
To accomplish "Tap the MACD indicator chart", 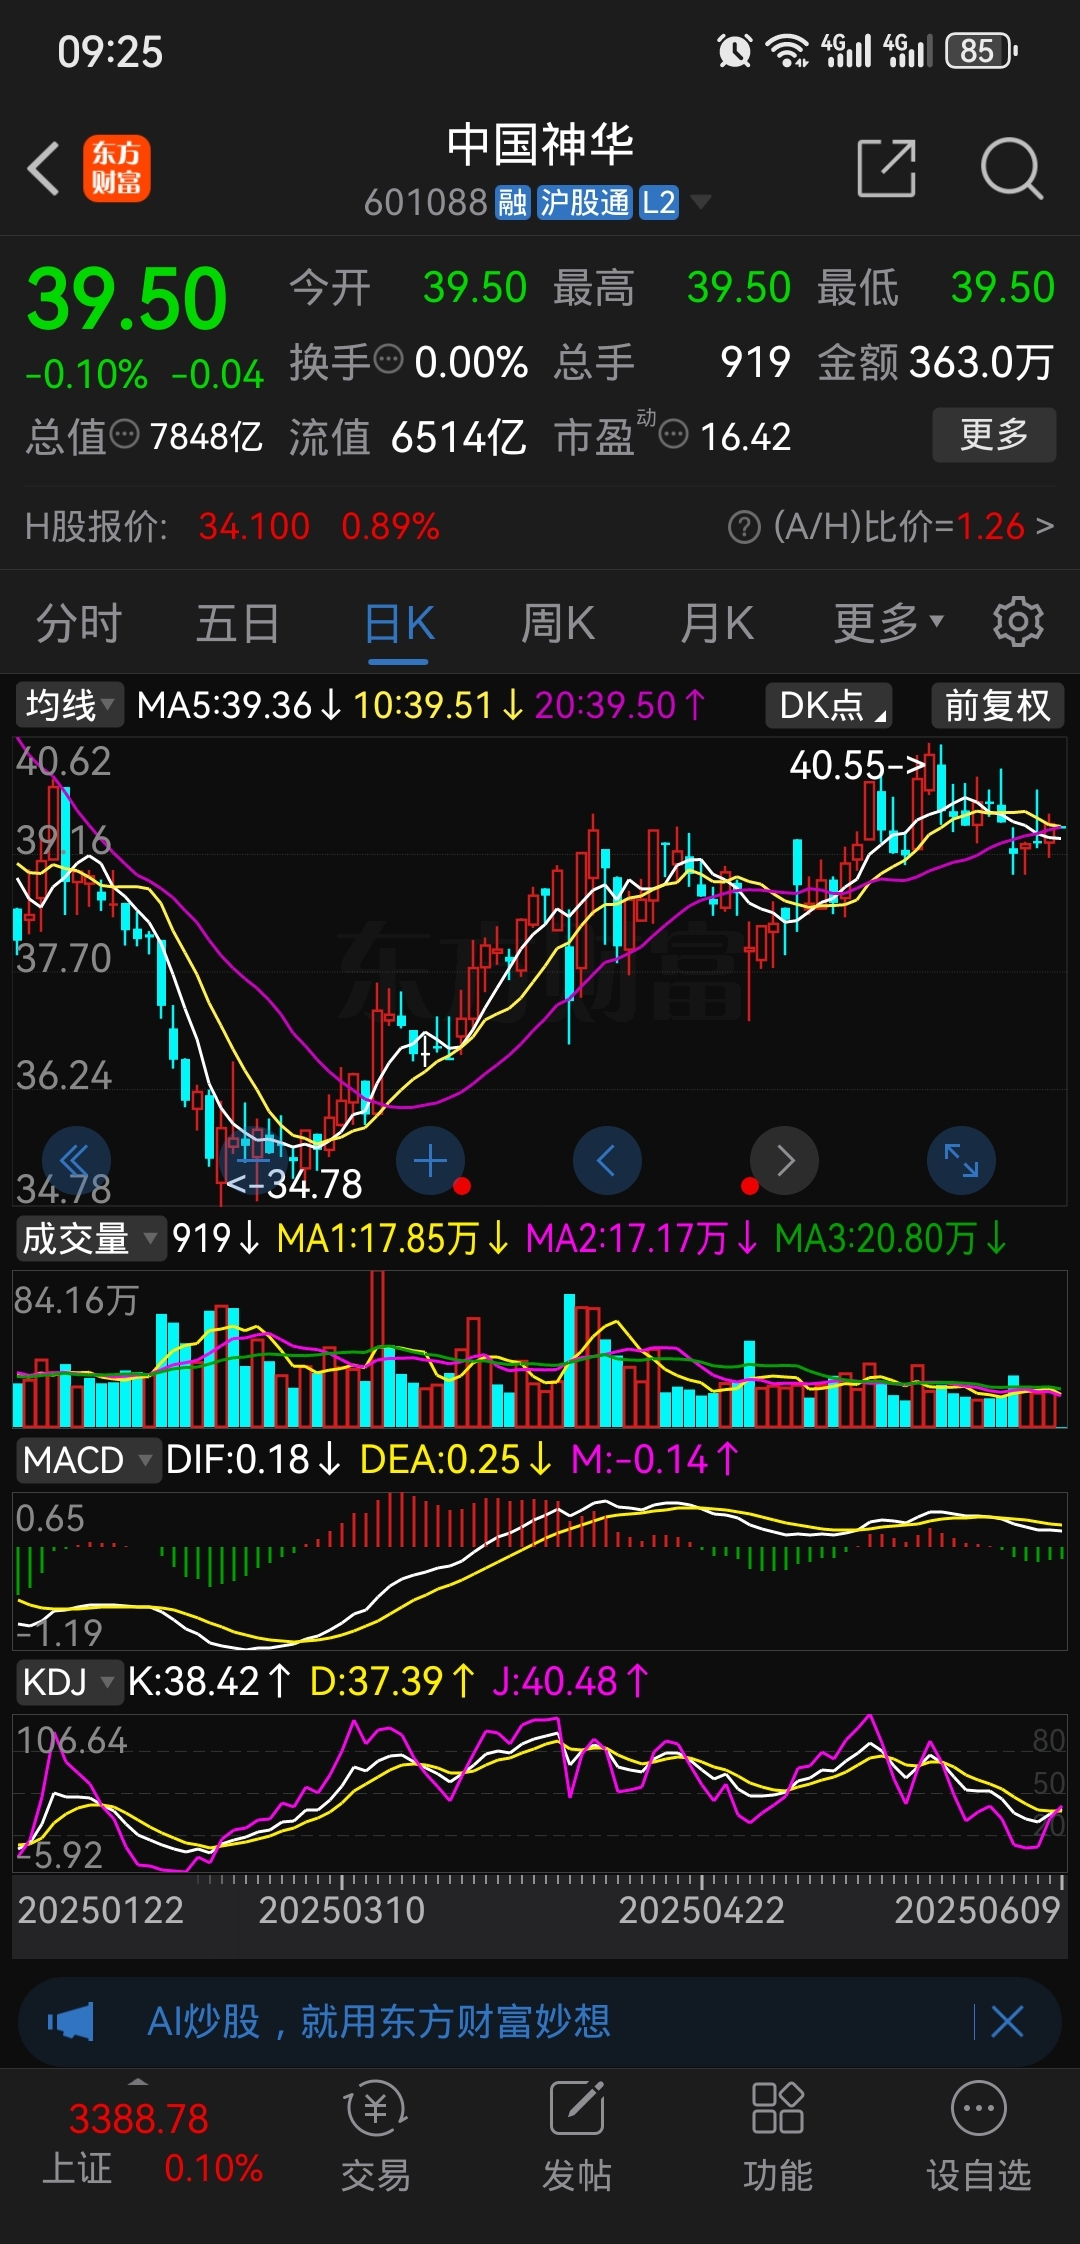I will pos(540,1571).
